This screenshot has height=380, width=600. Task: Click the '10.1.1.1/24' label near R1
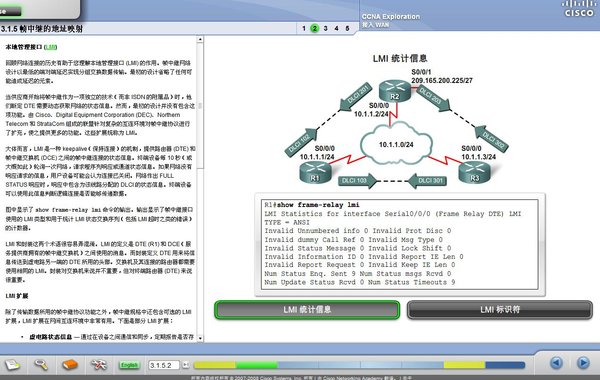[317, 157]
